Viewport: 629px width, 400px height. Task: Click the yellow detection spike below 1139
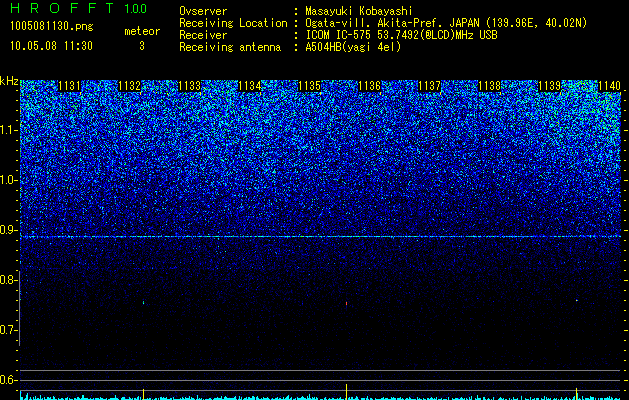pyautogui.click(x=576, y=394)
